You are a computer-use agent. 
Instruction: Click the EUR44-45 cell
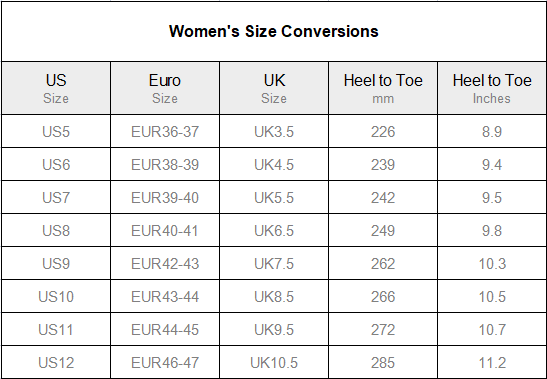pyautogui.click(x=165, y=329)
